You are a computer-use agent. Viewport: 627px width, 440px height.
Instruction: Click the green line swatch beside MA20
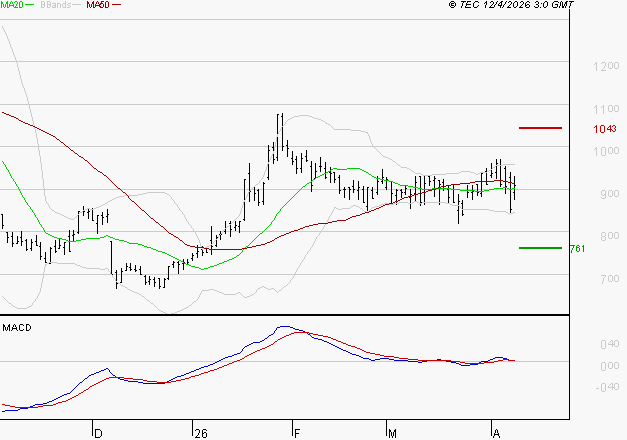[x=33, y=6]
